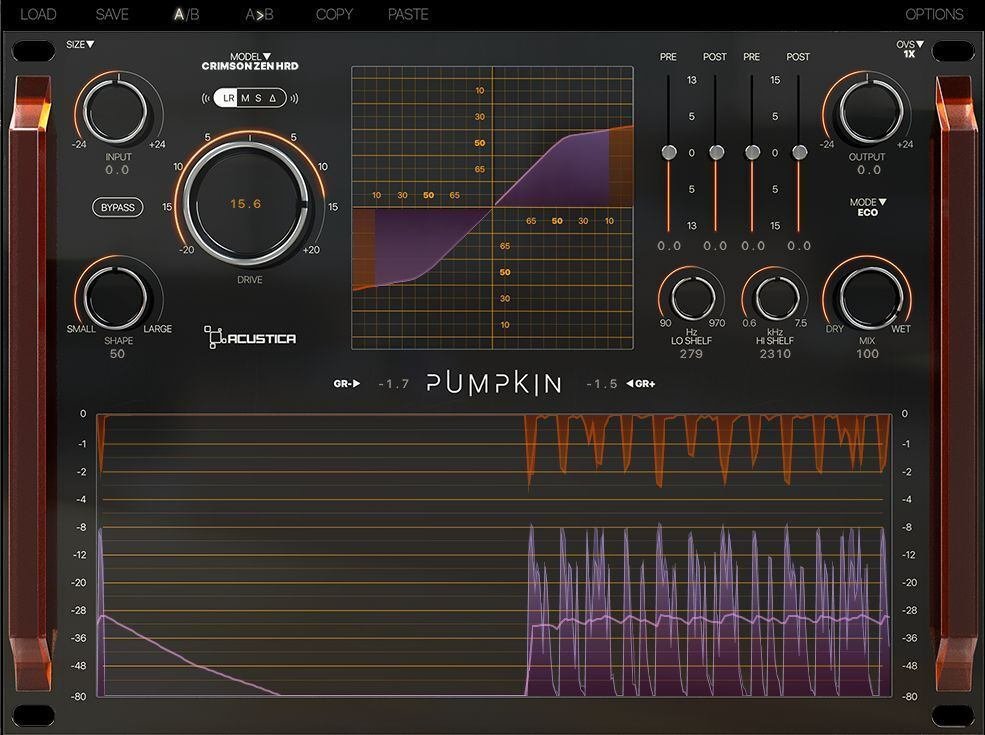The height and width of the screenshot is (735, 985).
Task: Click the transfer curve graph display
Action: [492, 207]
